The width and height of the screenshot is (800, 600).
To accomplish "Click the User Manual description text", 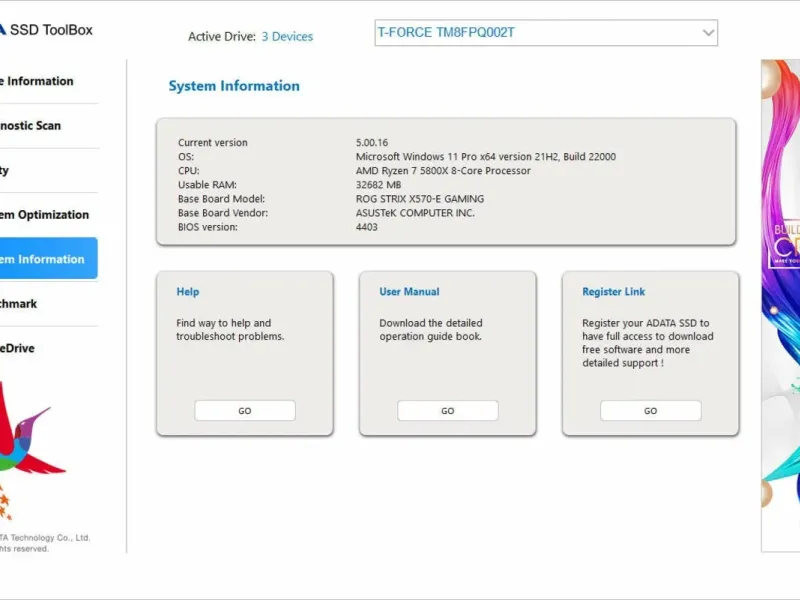I will pos(431,330).
